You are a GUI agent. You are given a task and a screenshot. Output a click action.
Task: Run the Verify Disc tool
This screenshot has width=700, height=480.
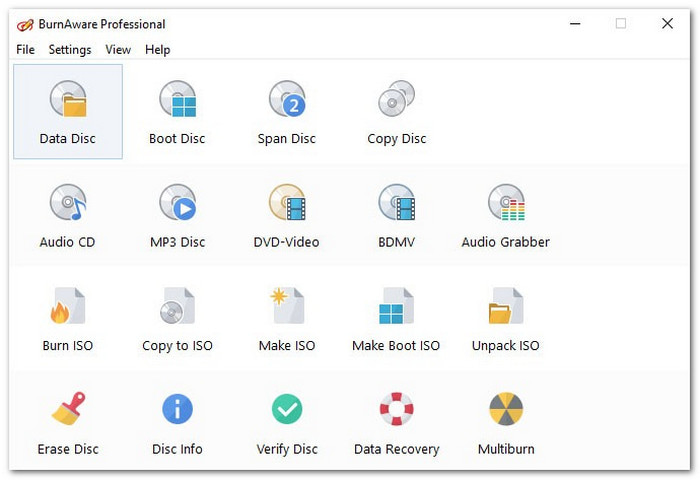[x=287, y=422]
